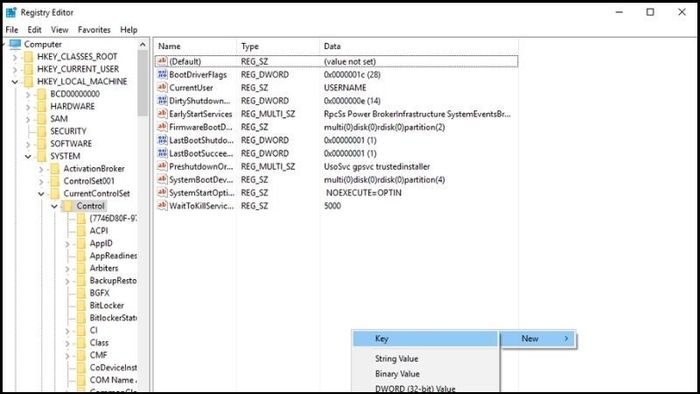Click the tree pane scroll up arrow
Screen dimensions: 700x394
(x=142, y=45)
